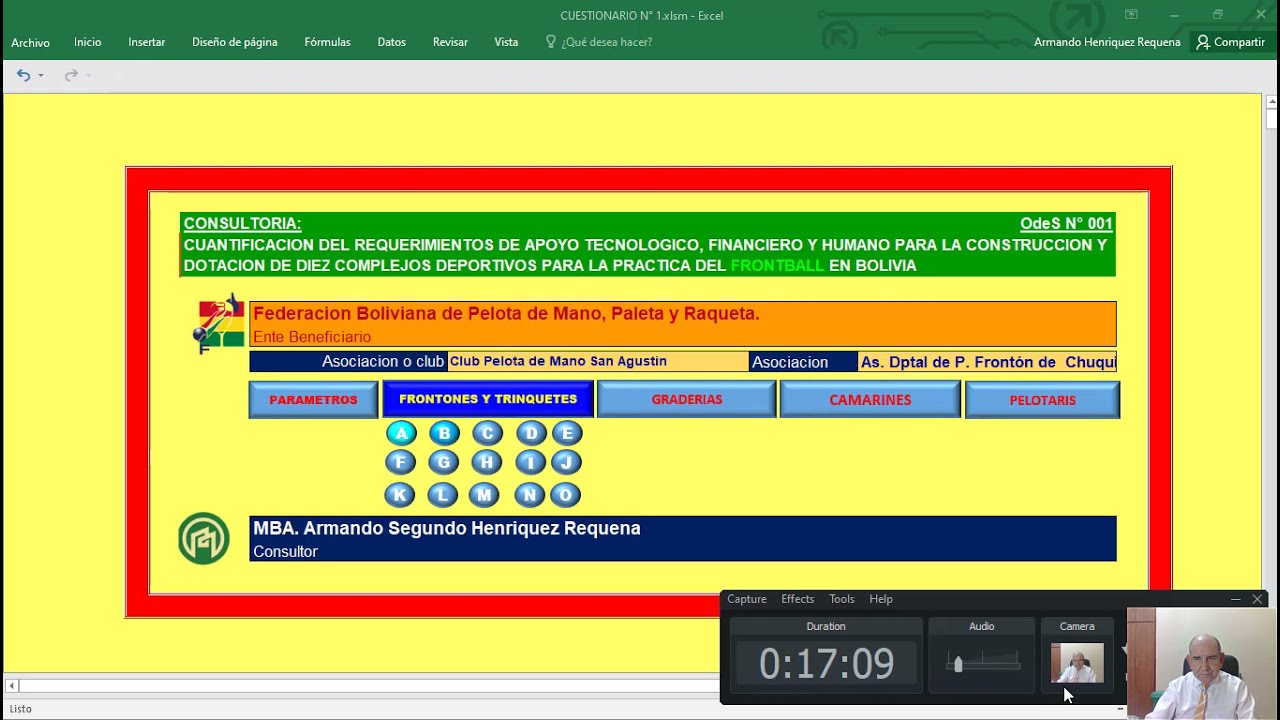Open the Vista tab
The width and height of the screenshot is (1280, 720).
506,42
